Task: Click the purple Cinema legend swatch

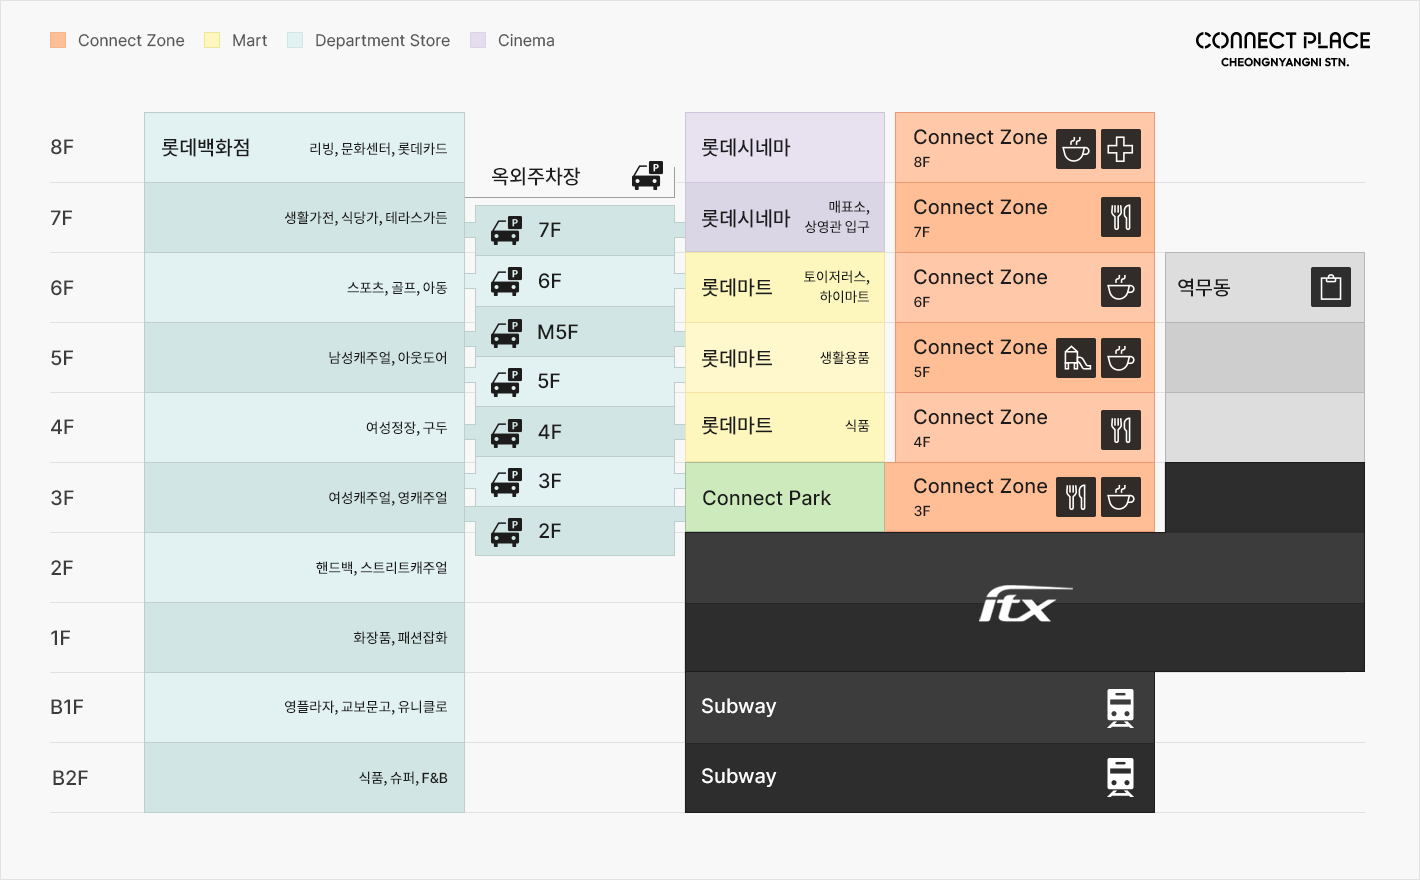Action: (x=478, y=40)
